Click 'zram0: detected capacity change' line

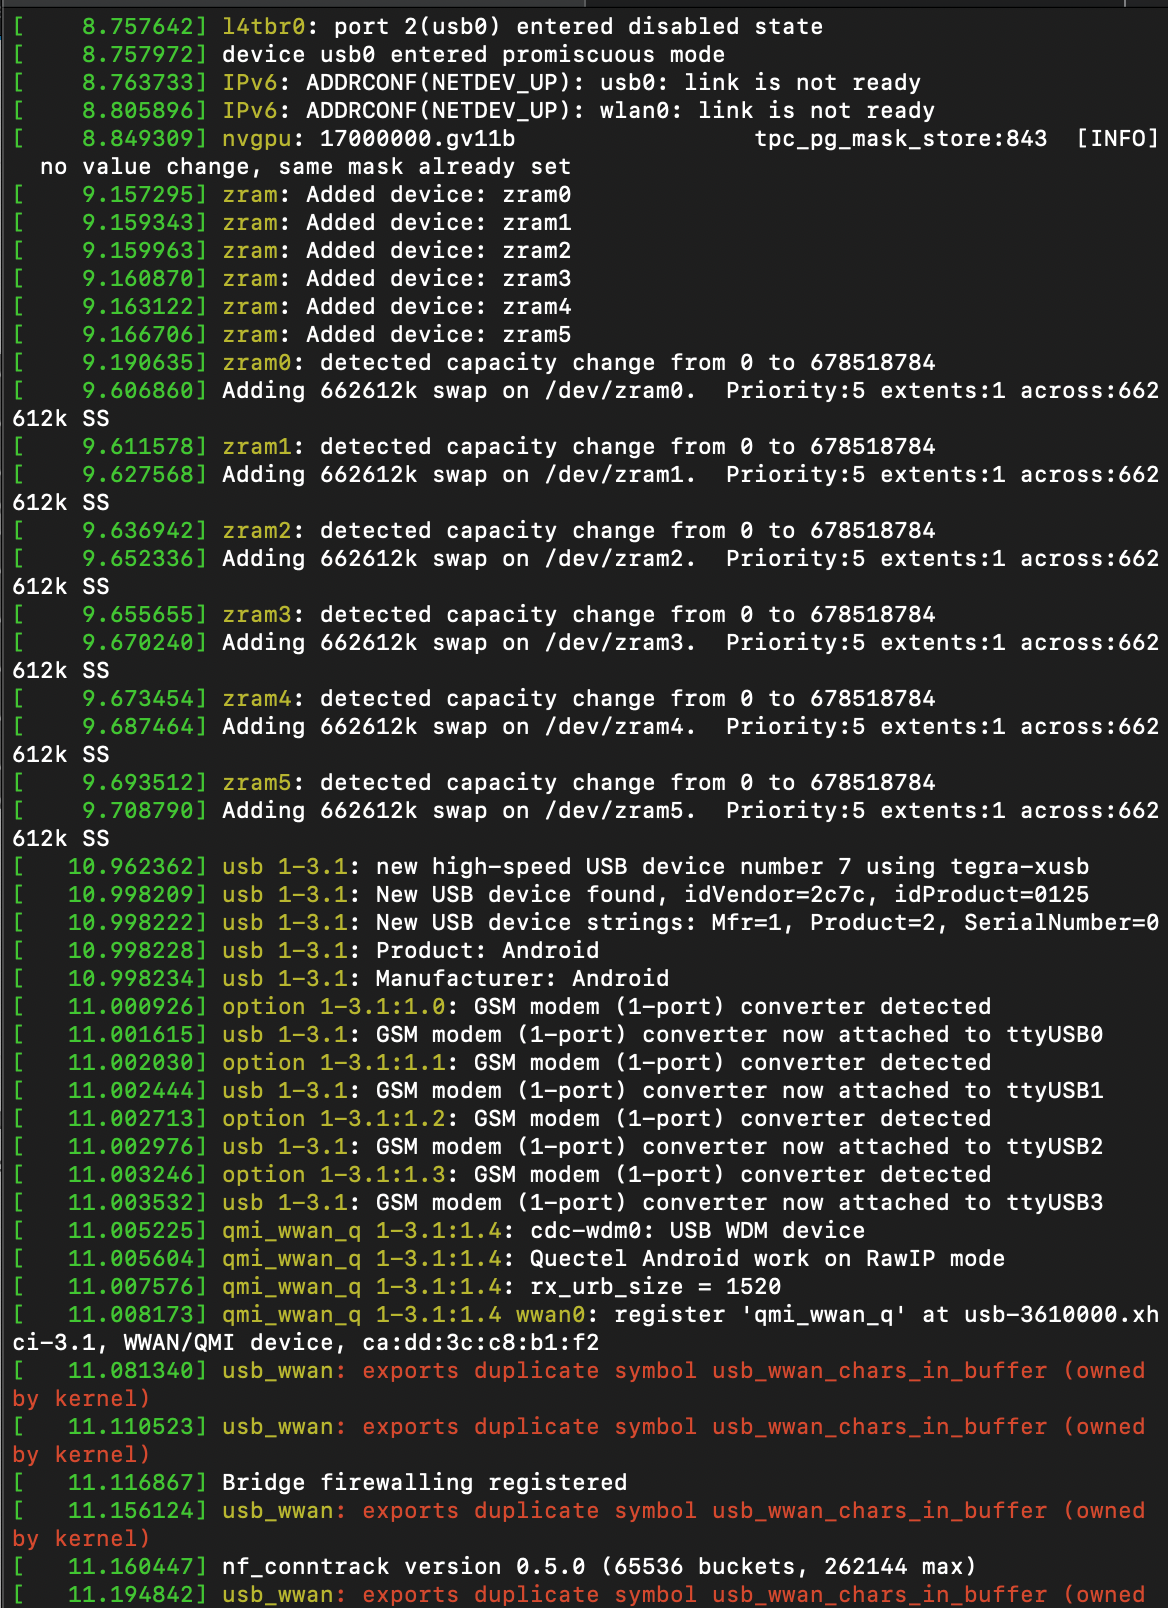pos(474,362)
